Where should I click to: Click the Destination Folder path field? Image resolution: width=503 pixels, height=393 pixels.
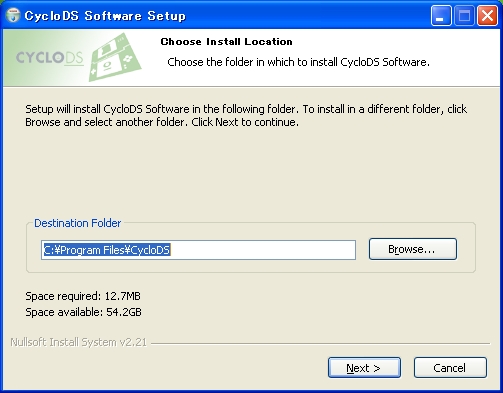(x=198, y=250)
